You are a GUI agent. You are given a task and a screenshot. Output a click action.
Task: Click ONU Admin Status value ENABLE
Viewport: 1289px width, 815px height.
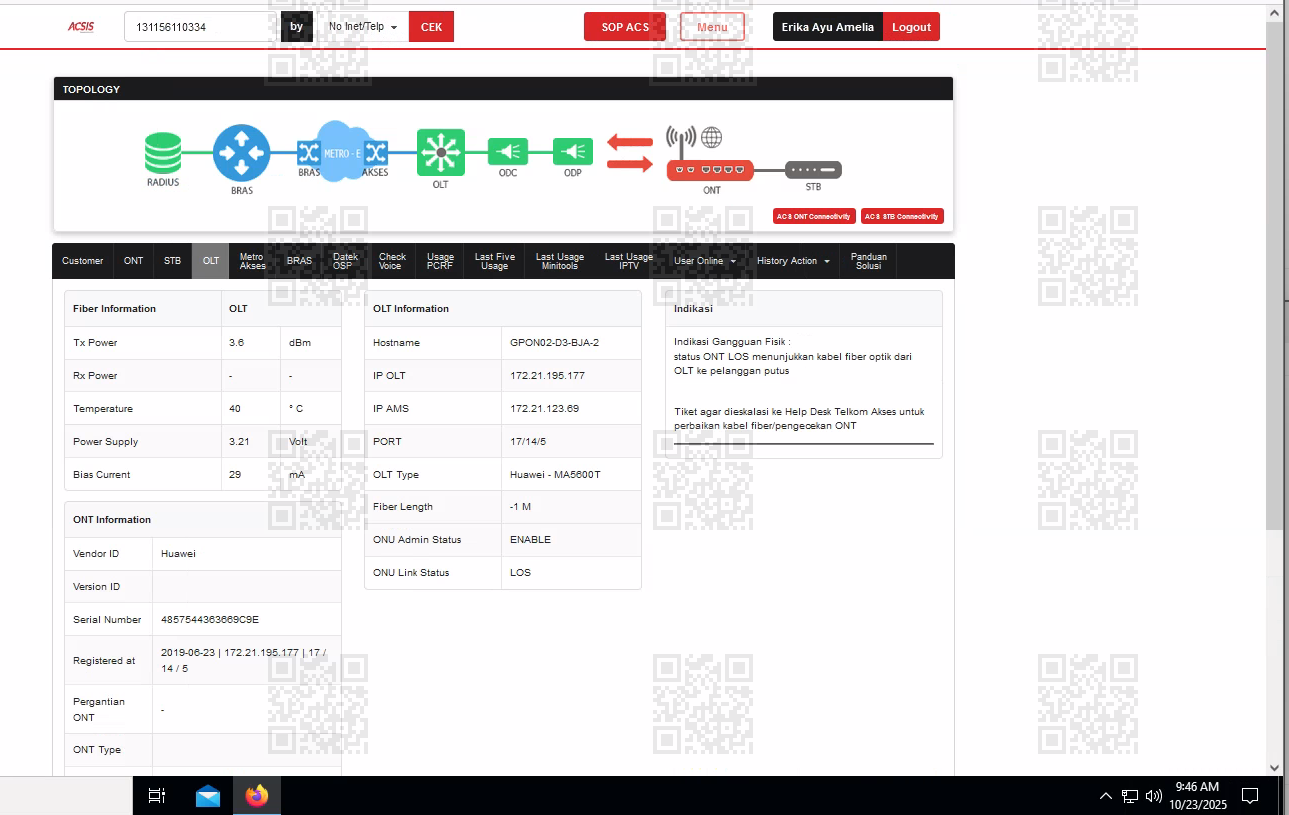(x=530, y=540)
